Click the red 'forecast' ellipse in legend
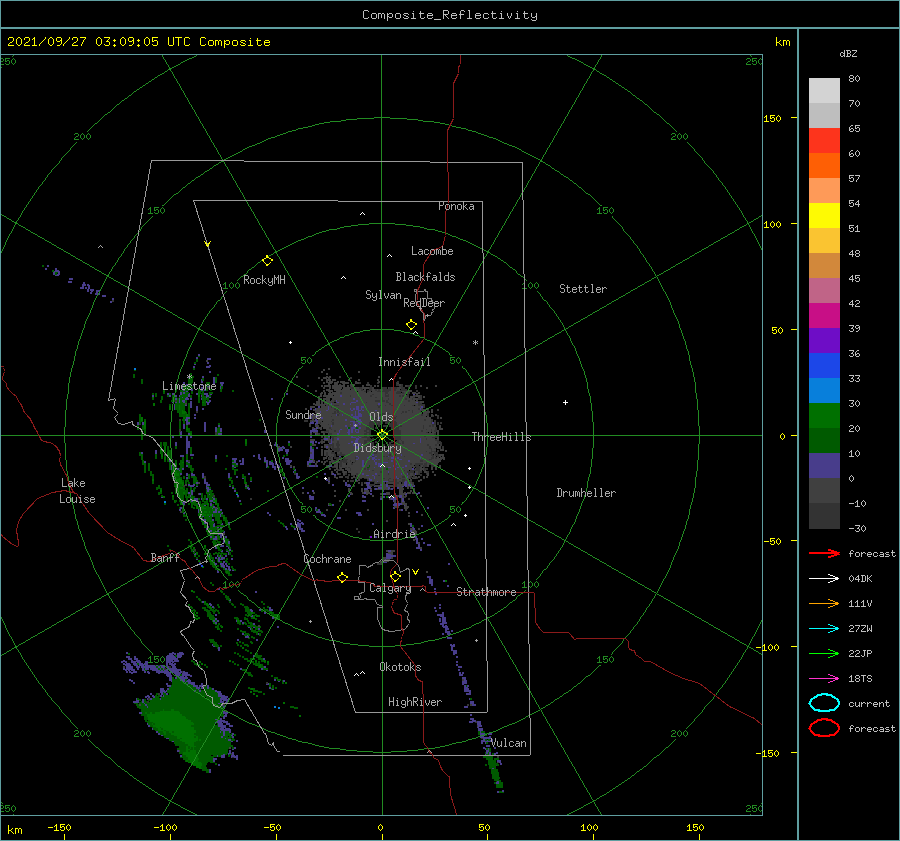The height and width of the screenshot is (841, 900). click(824, 728)
